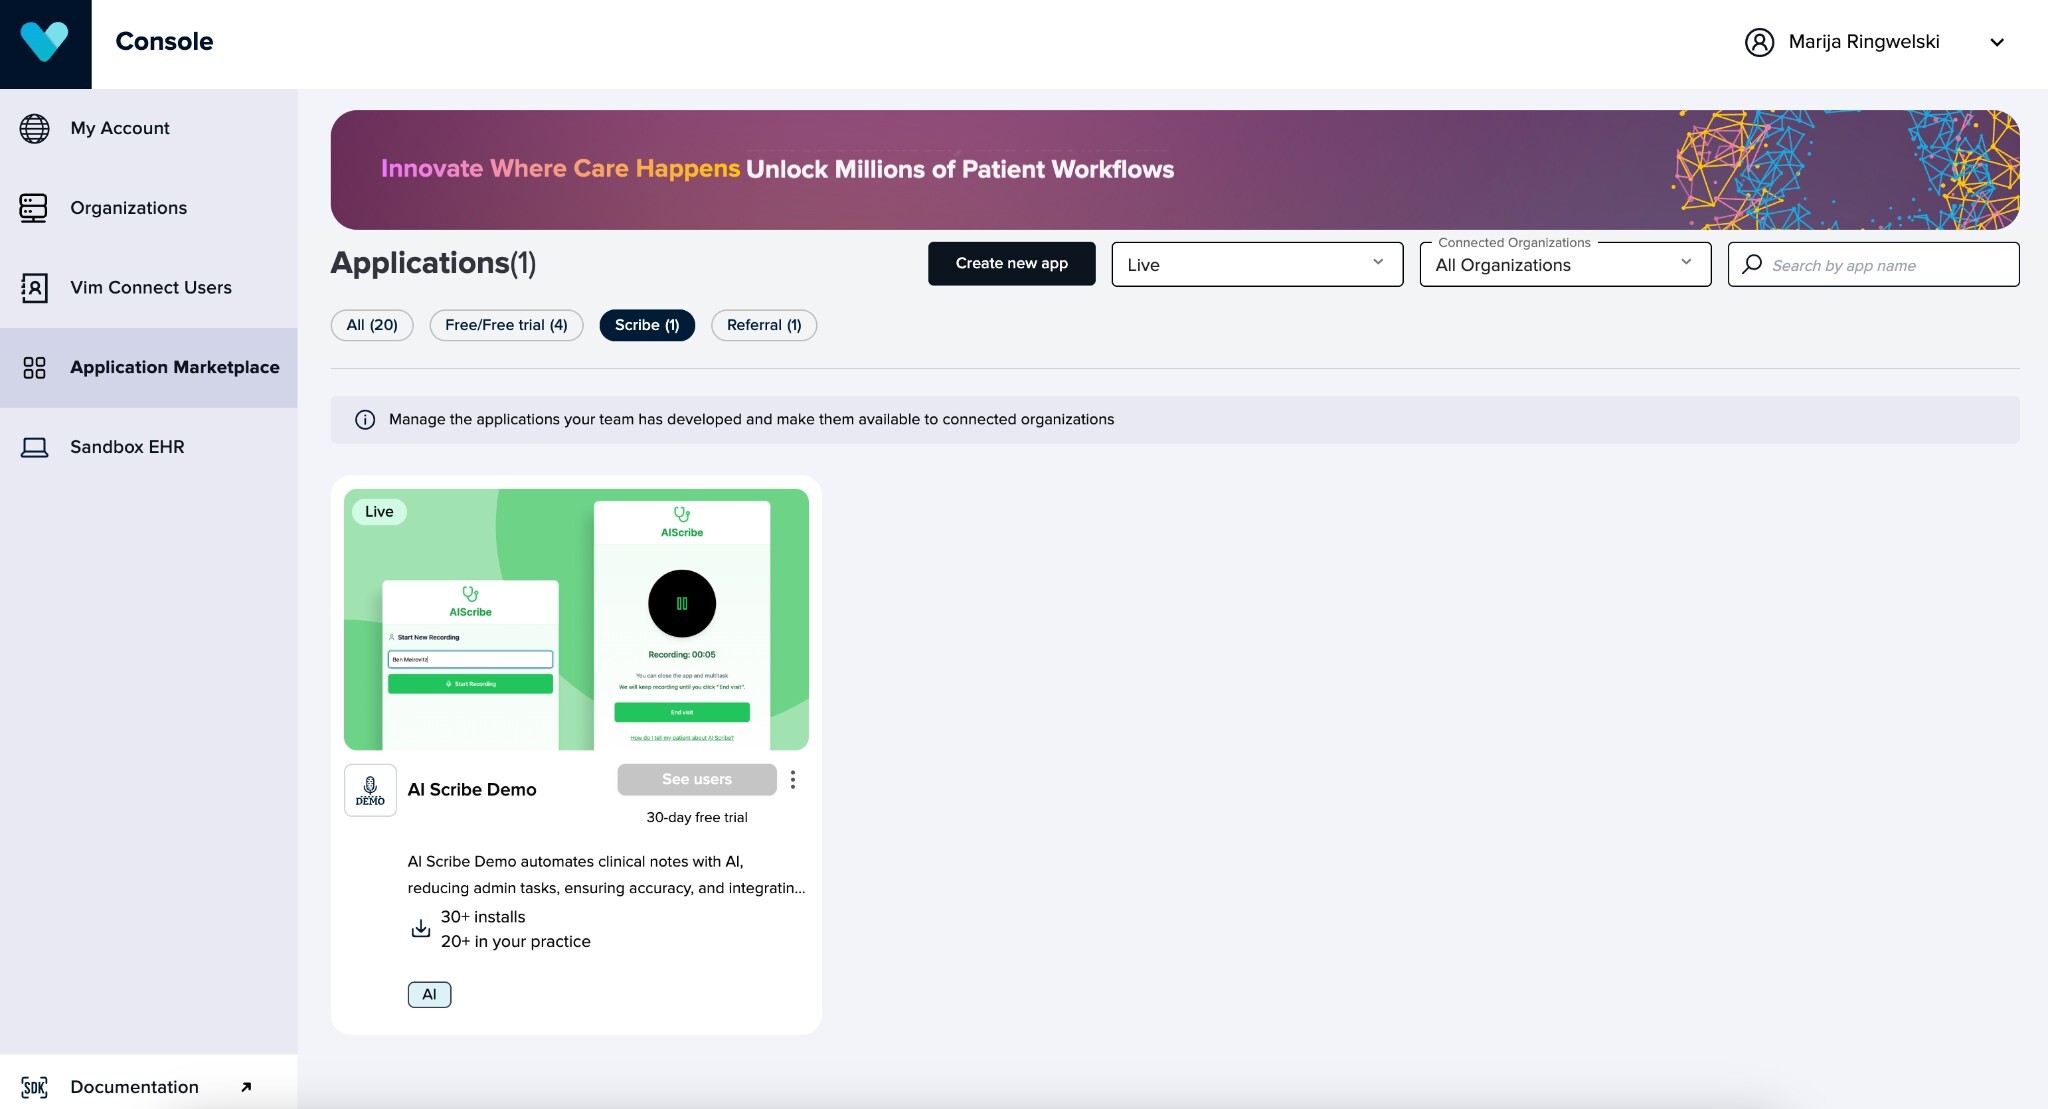Click the laptop icon for Sandbox EHR
The image size is (2048, 1109).
[34, 447]
